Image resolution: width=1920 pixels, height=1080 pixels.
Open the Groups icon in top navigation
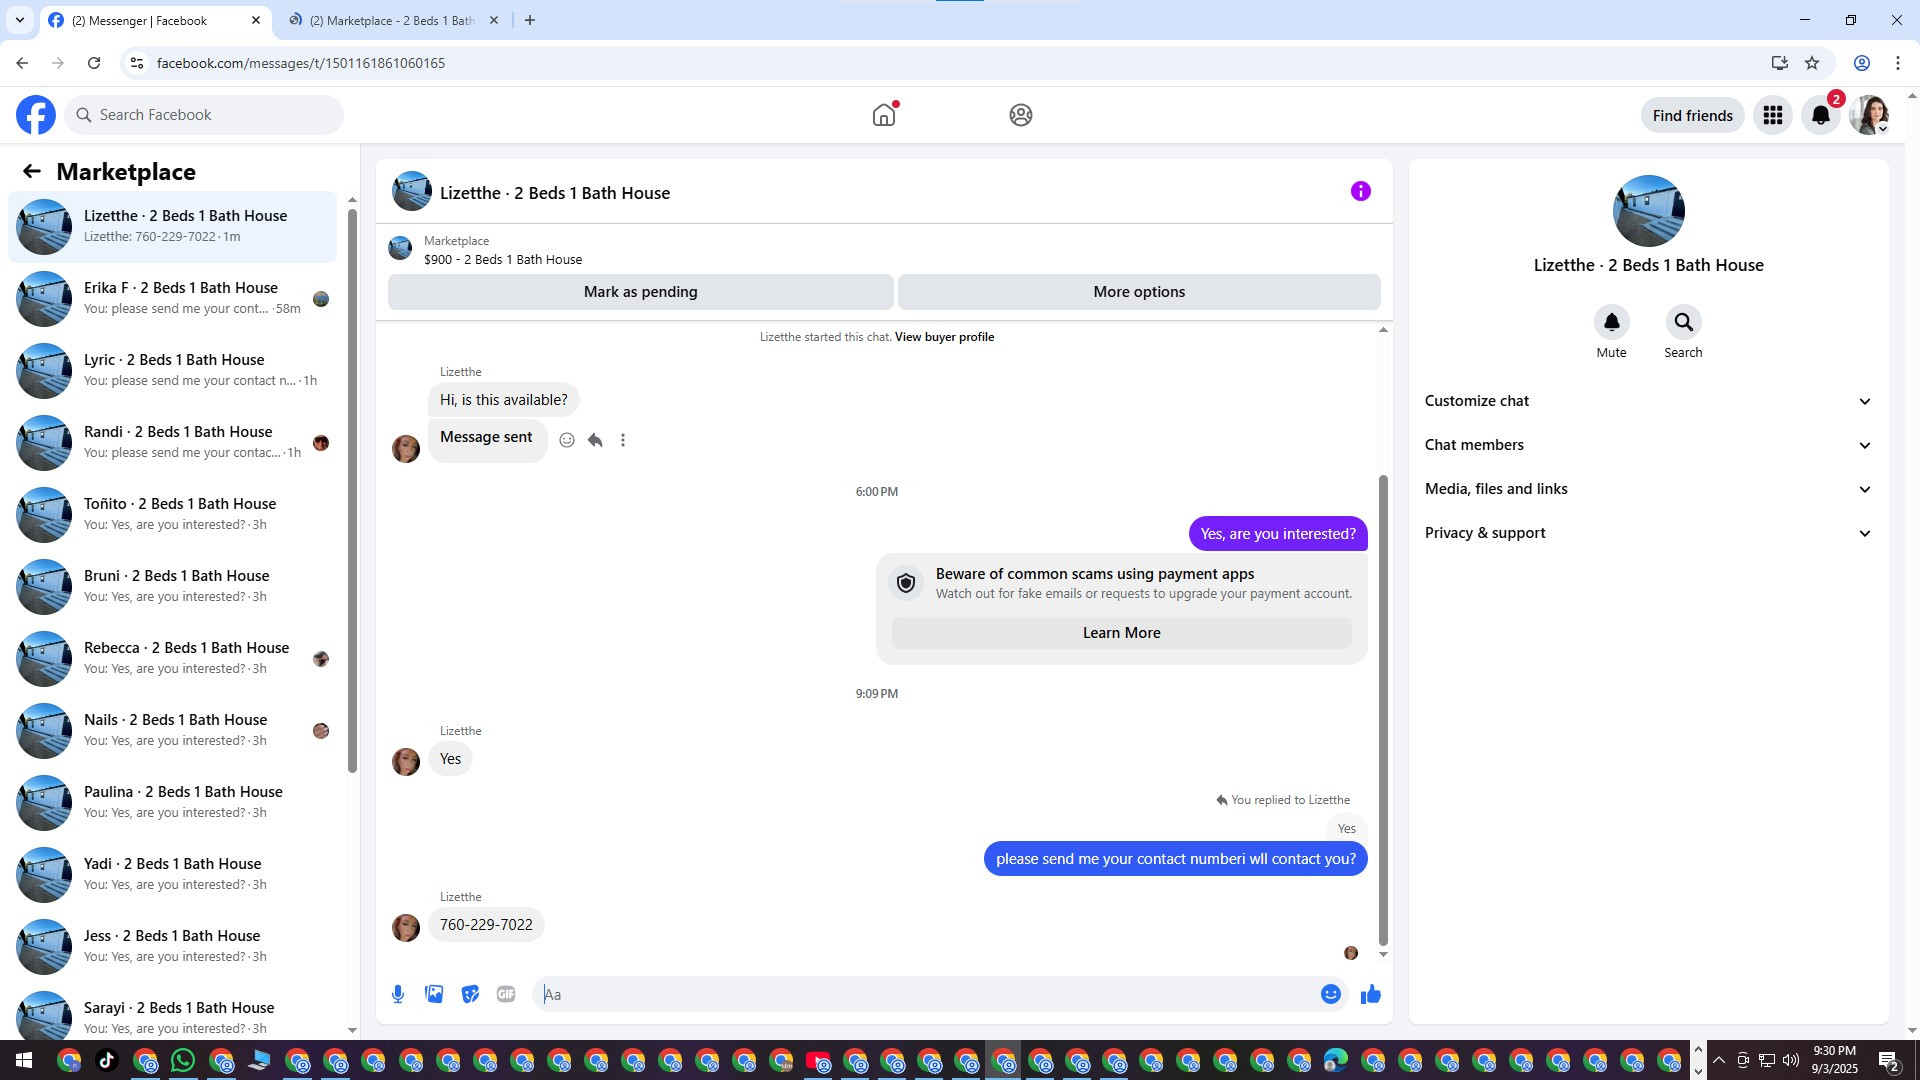pos(1020,115)
